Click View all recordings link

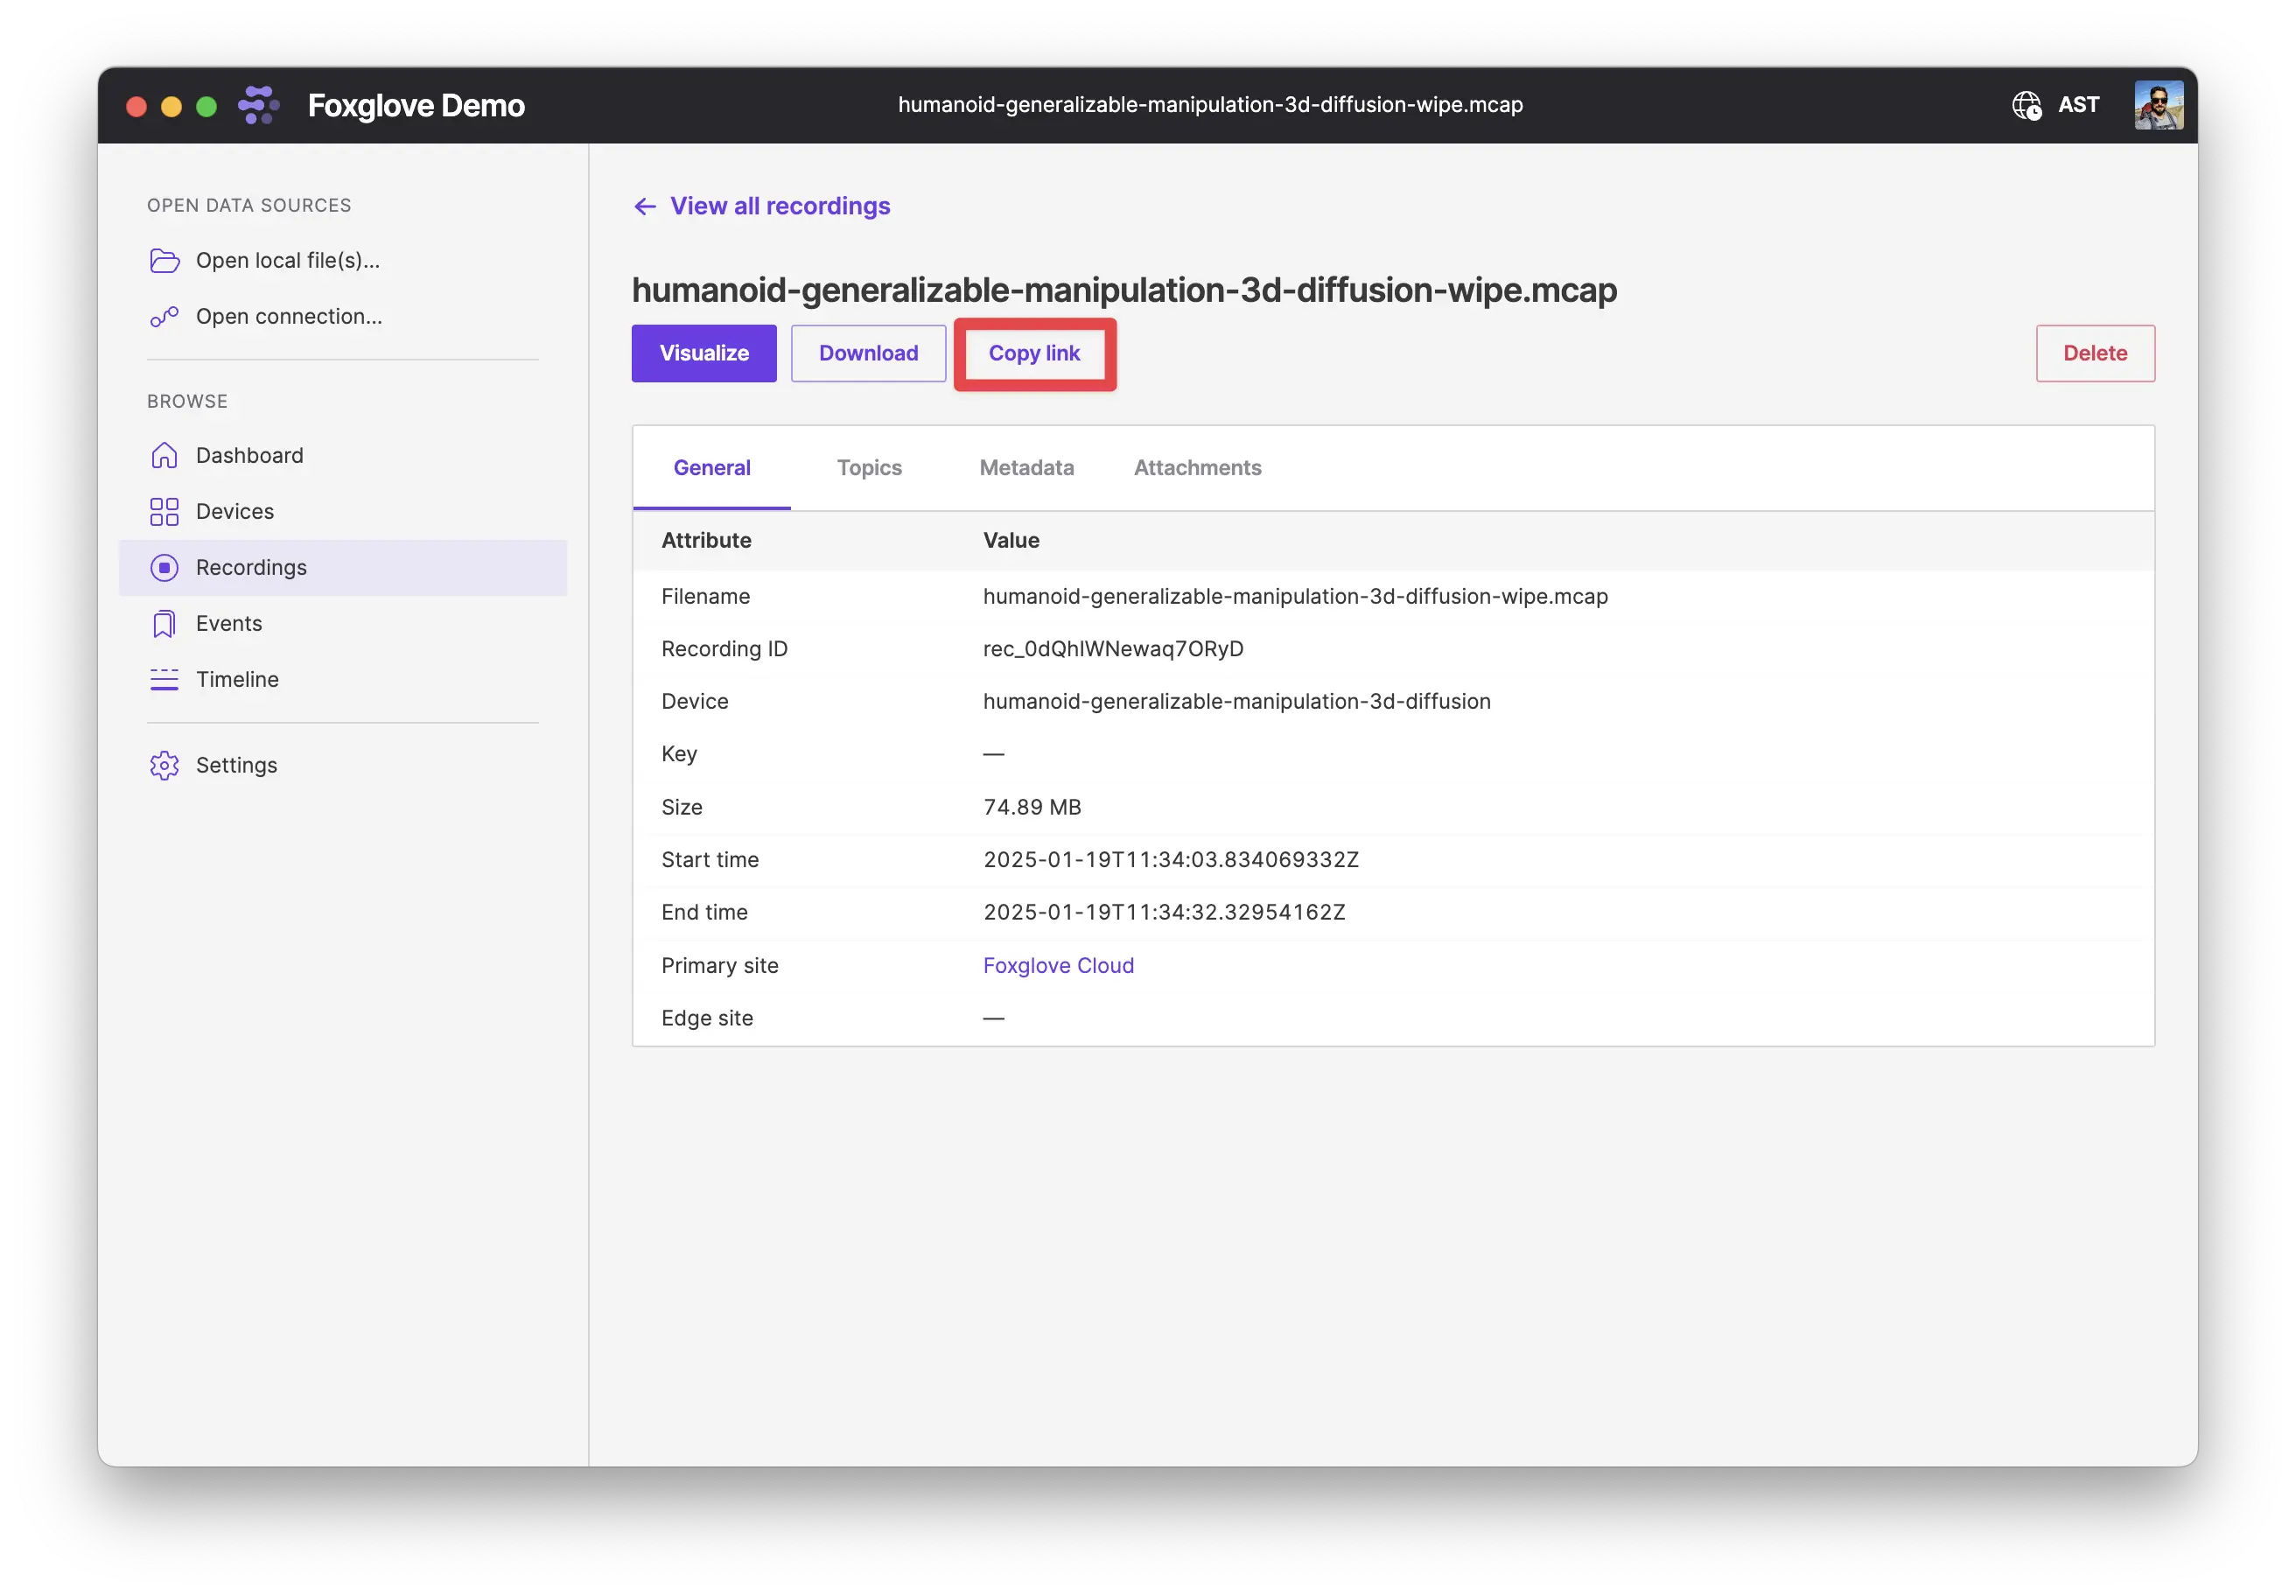tap(780, 206)
